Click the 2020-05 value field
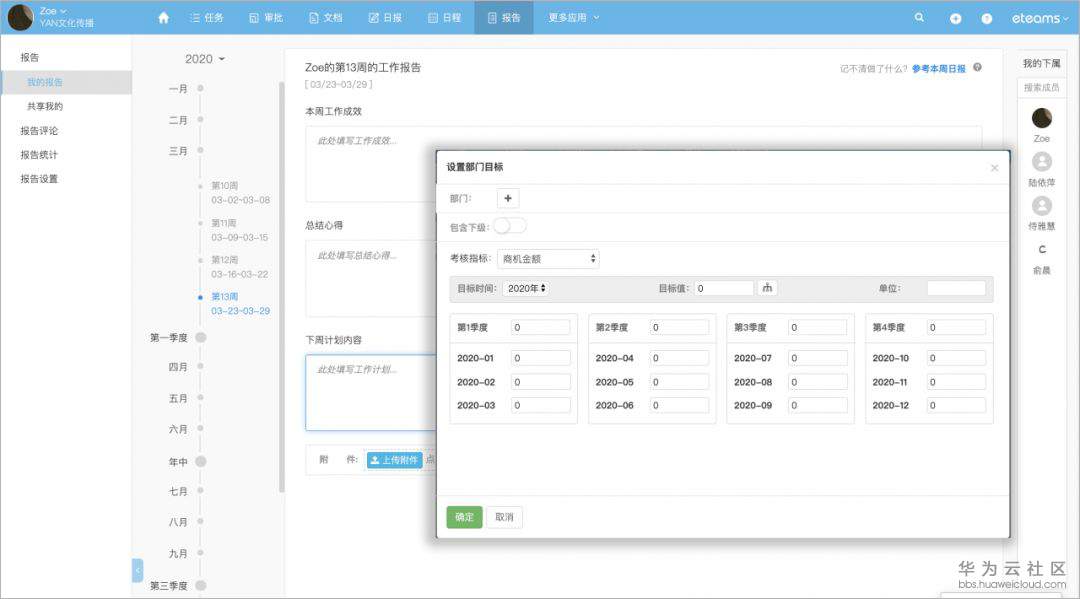 [x=679, y=382]
